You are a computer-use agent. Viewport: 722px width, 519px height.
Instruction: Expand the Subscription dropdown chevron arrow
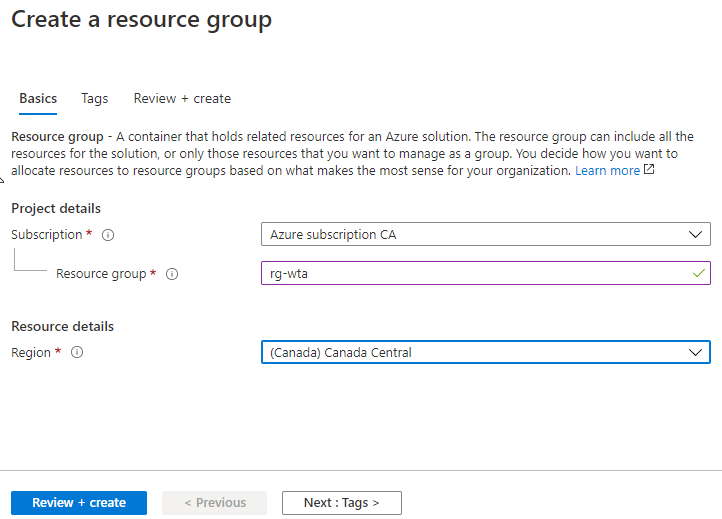[696, 235]
